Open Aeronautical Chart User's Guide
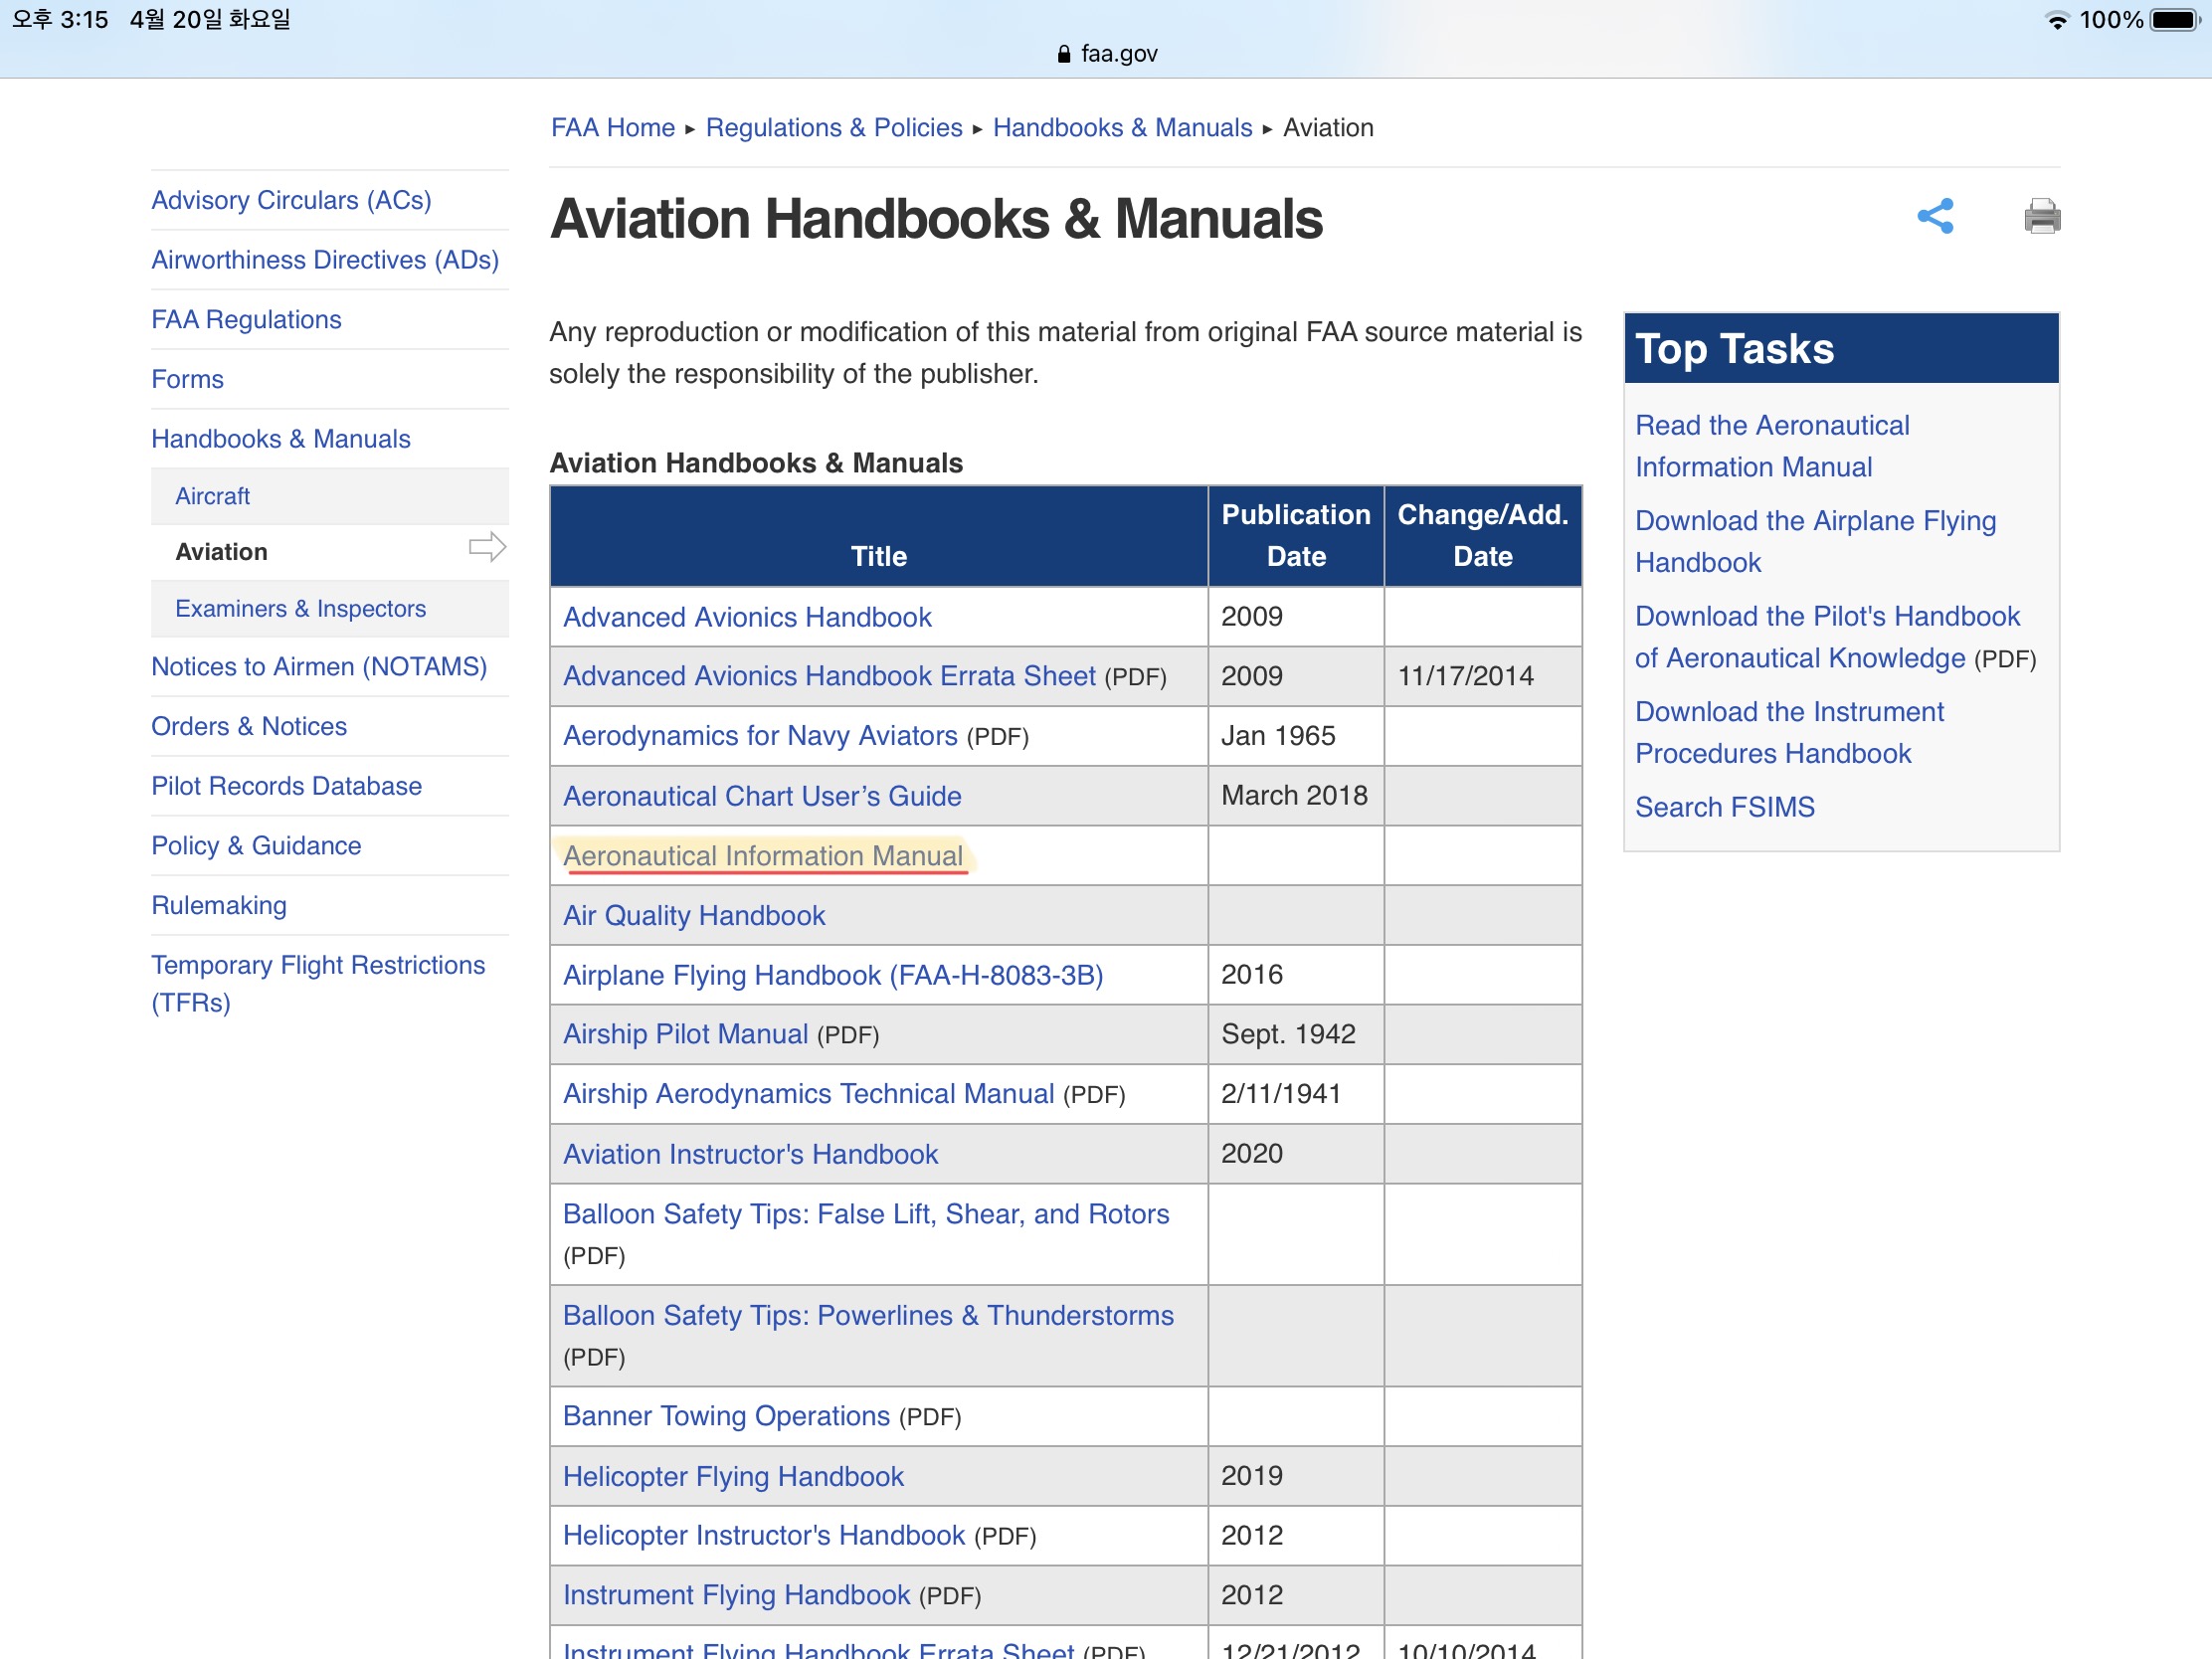The height and width of the screenshot is (1659, 2212). tap(762, 796)
